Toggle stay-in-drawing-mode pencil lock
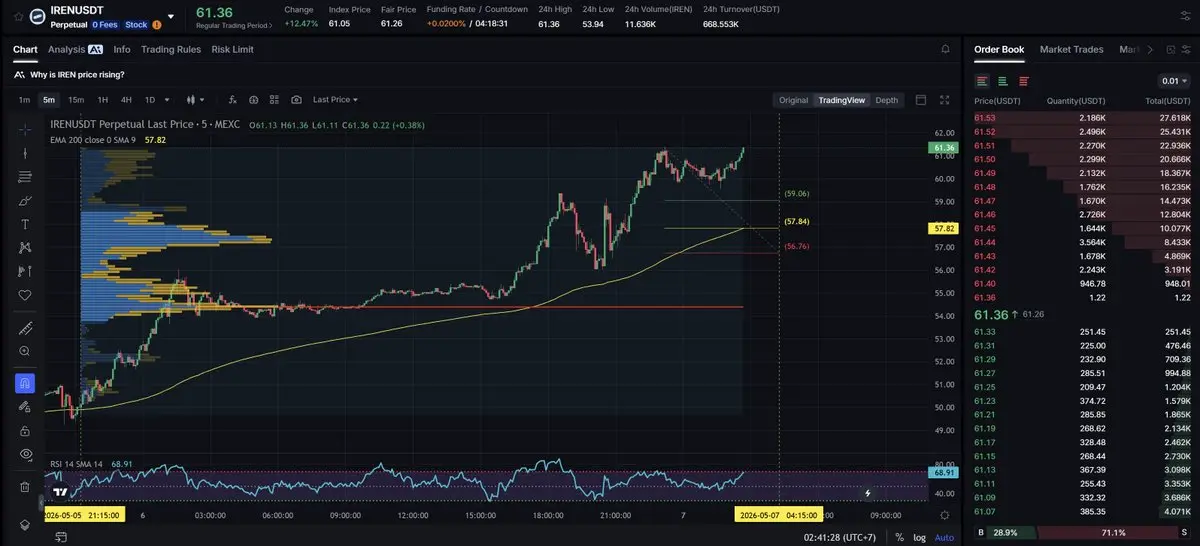 pos(25,406)
